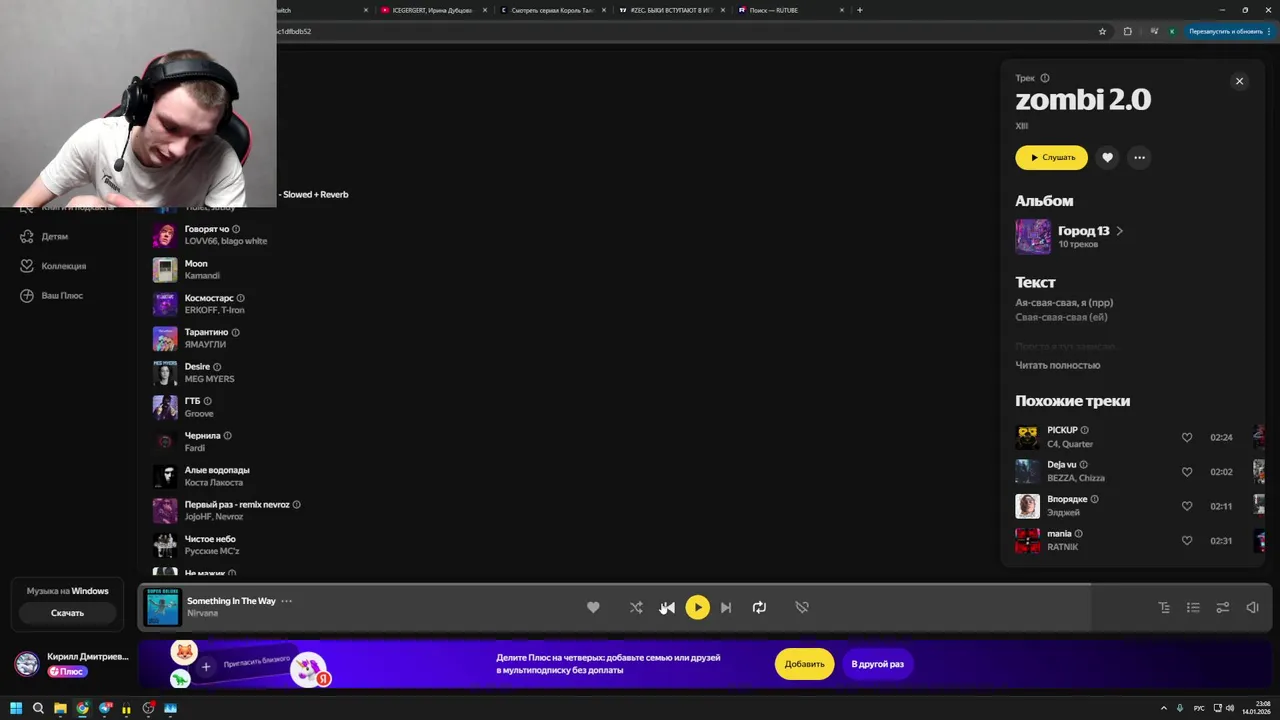Screen dimensions: 1280x720
Task: Click Перезапустить и обновить button
Action: coord(1226,31)
